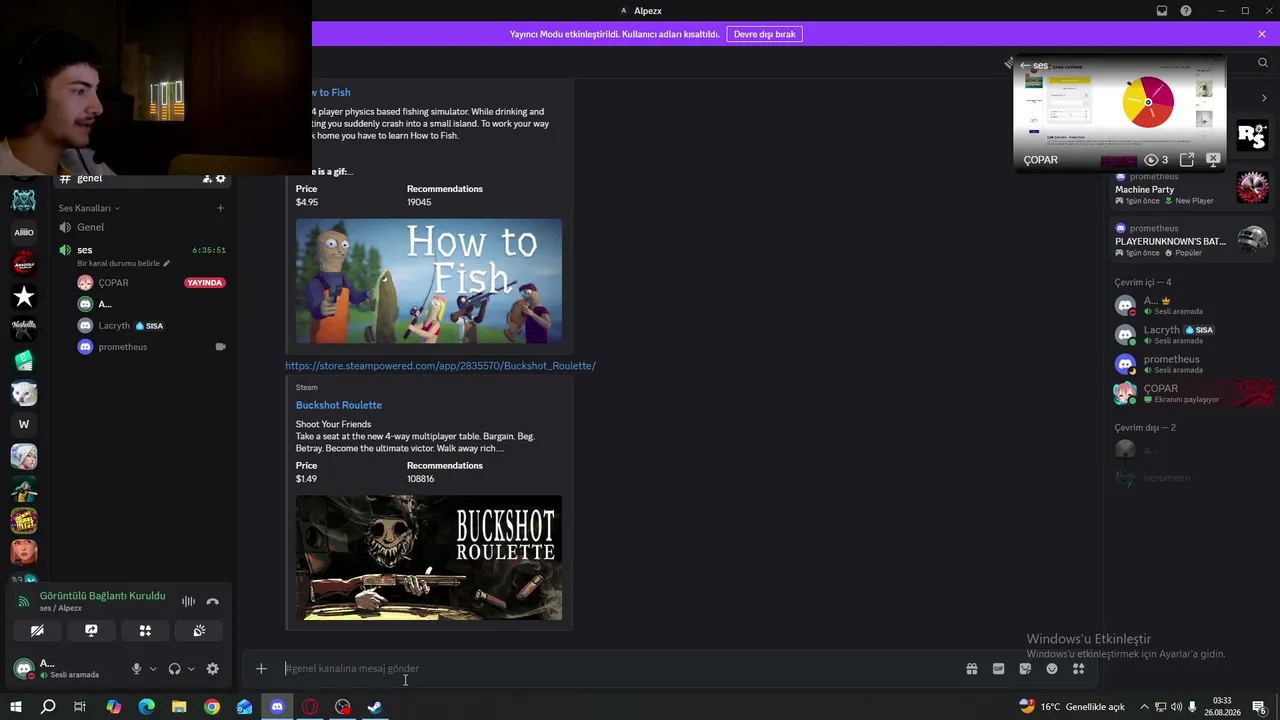This screenshot has height=720, width=1280.
Task: Pop out the ÇOPAR stream preview
Action: pos(1187,160)
